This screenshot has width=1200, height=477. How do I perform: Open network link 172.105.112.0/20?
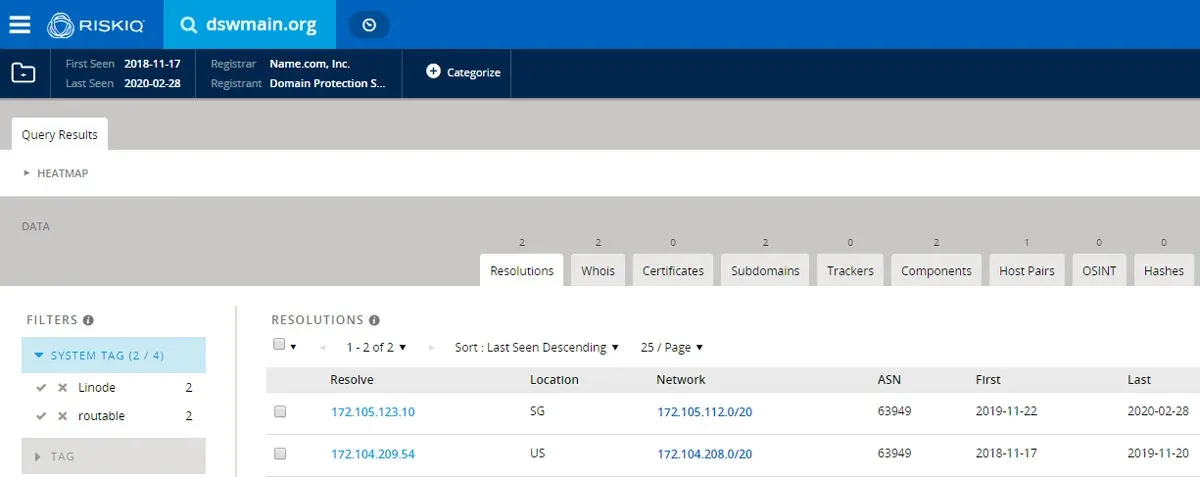pyautogui.click(x=704, y=411)
